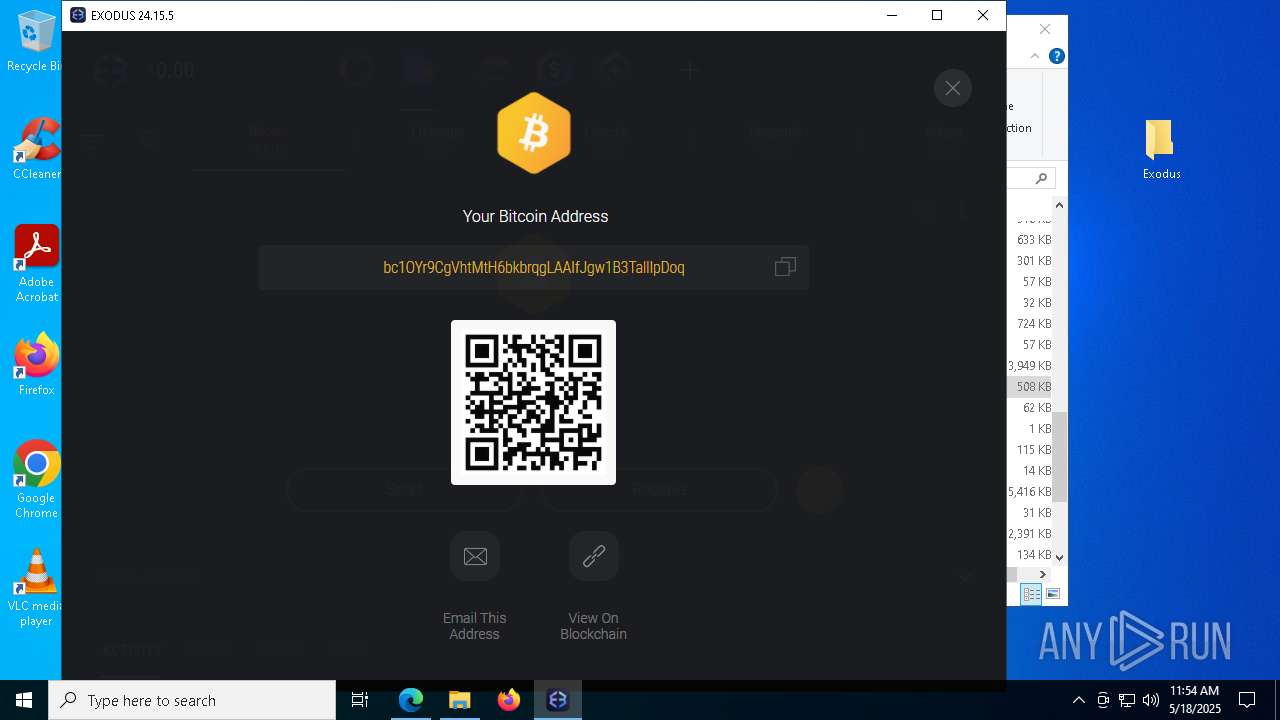The height and width of the screenshot is (720, 1280).
Task: Select the Adobe Acrobat desktop shortcut
Action: [36, 264]
